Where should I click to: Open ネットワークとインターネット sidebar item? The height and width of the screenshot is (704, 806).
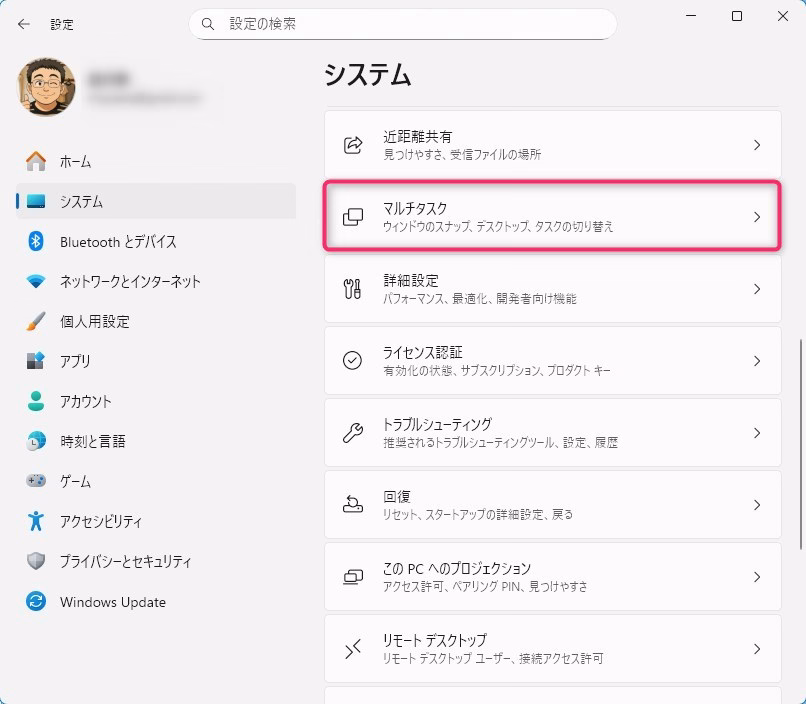(x=130, y=282)
